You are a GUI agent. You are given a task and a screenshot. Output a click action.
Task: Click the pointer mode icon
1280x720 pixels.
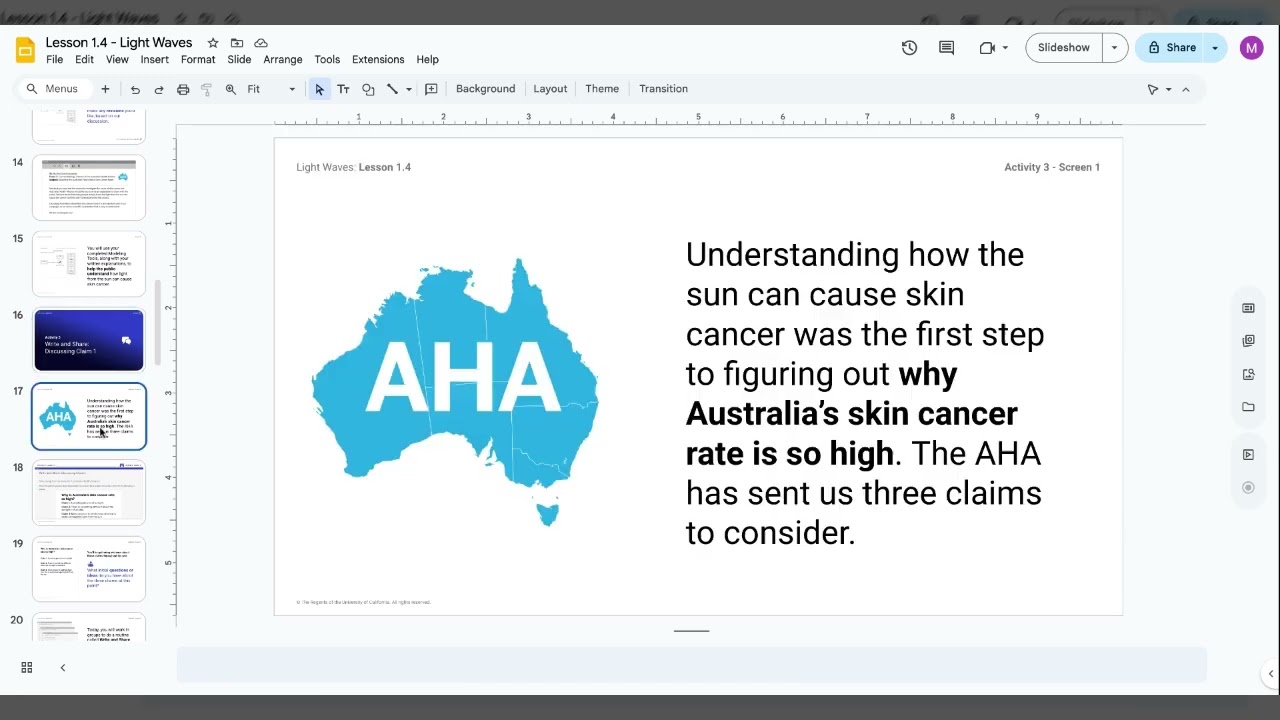click(1153, 89)
